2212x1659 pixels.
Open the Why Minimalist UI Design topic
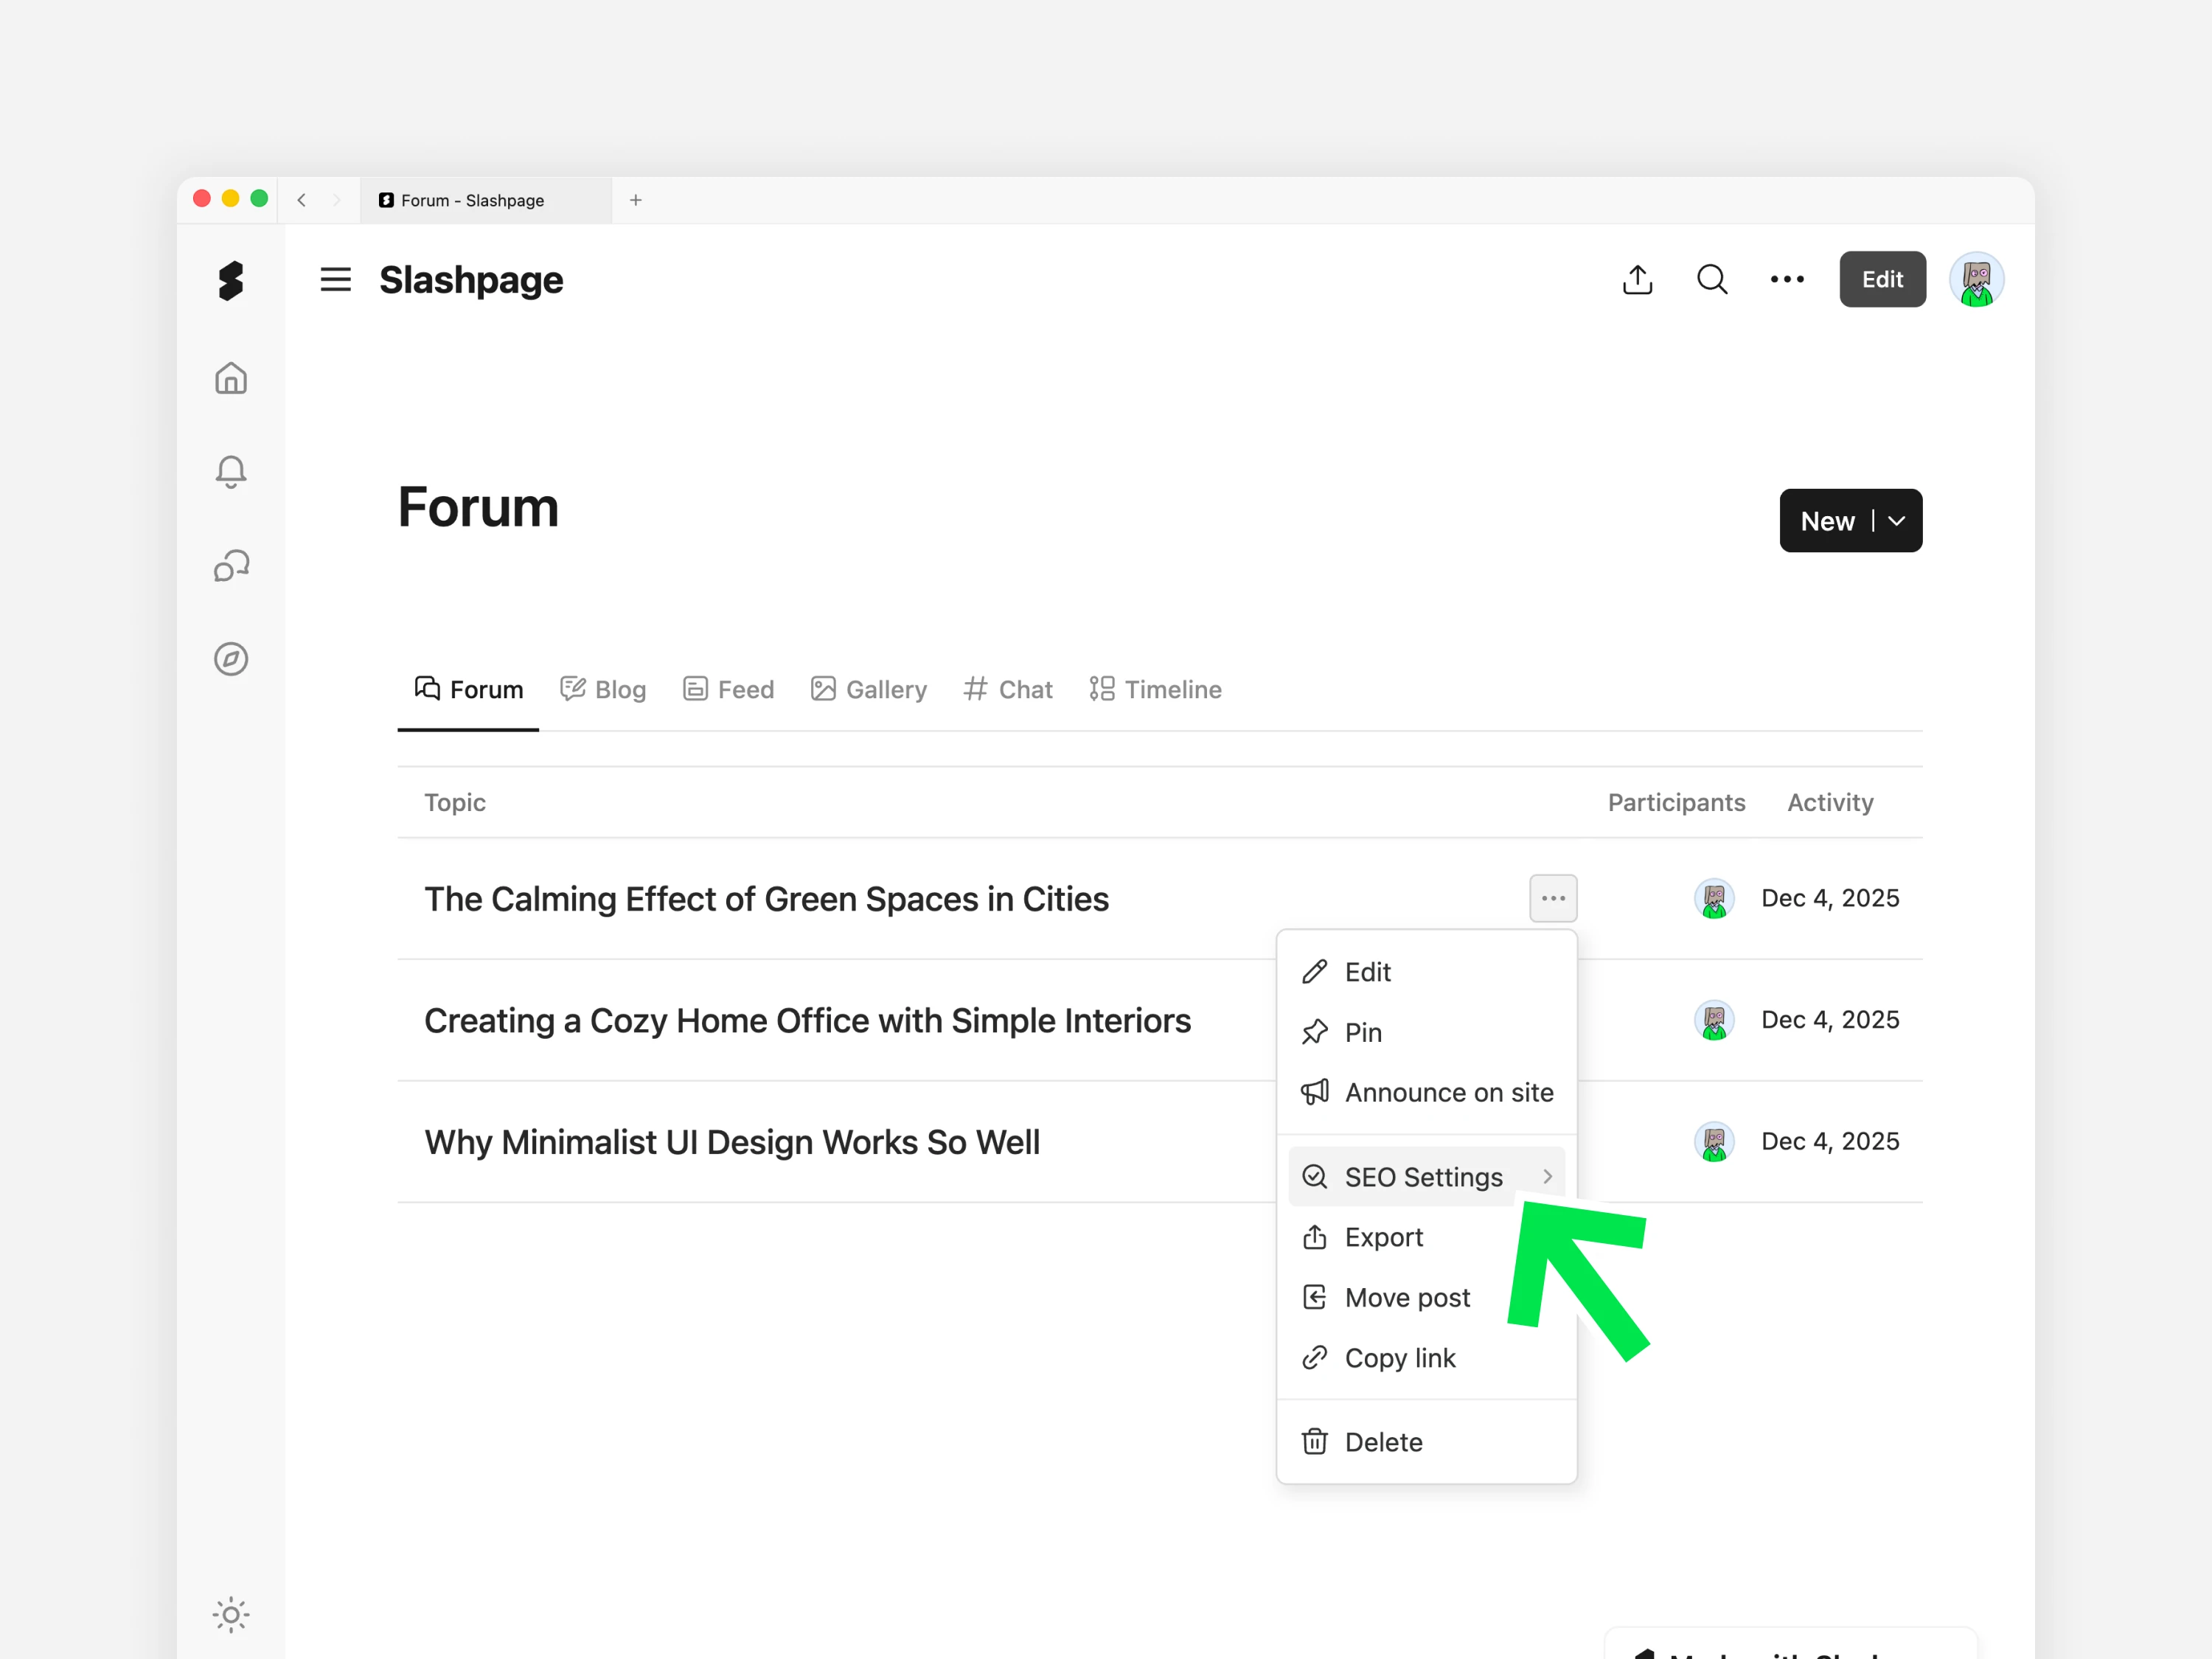point(732,1142)
